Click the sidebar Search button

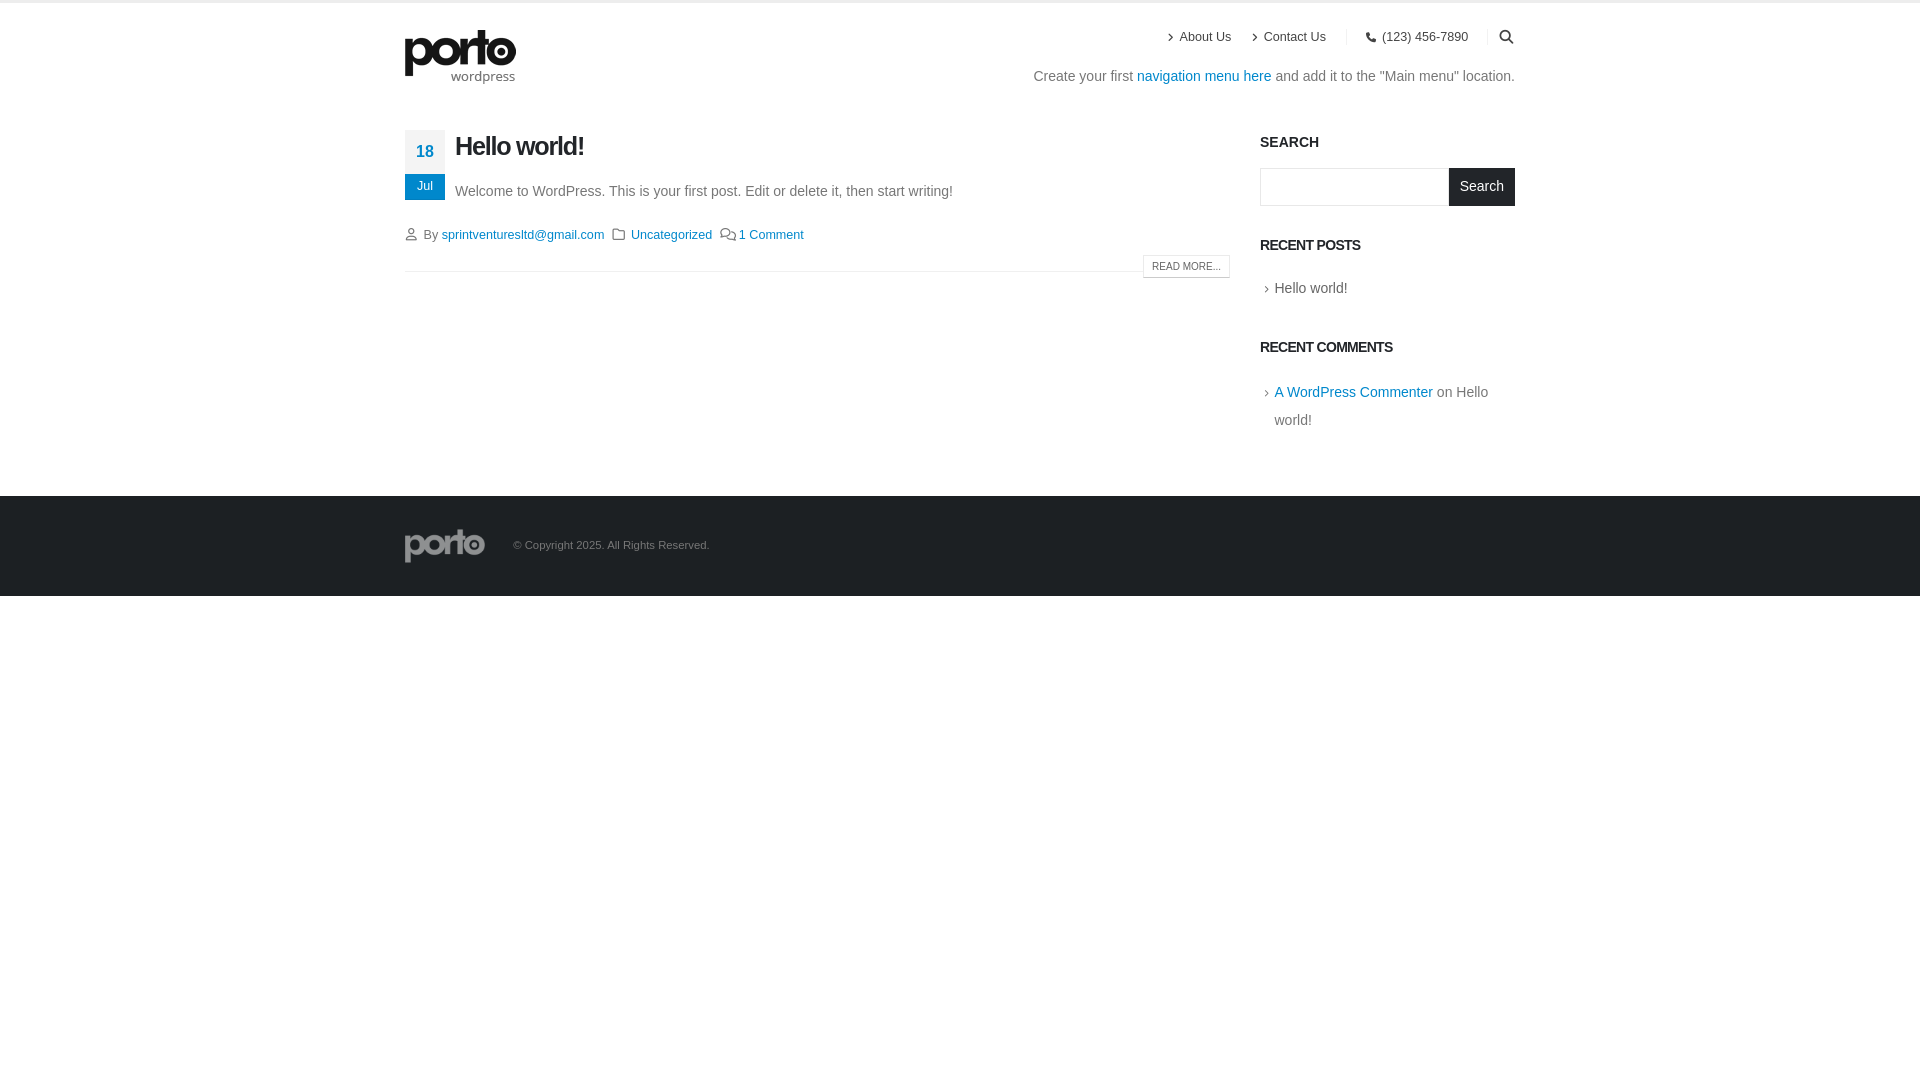coord(1481,187)
